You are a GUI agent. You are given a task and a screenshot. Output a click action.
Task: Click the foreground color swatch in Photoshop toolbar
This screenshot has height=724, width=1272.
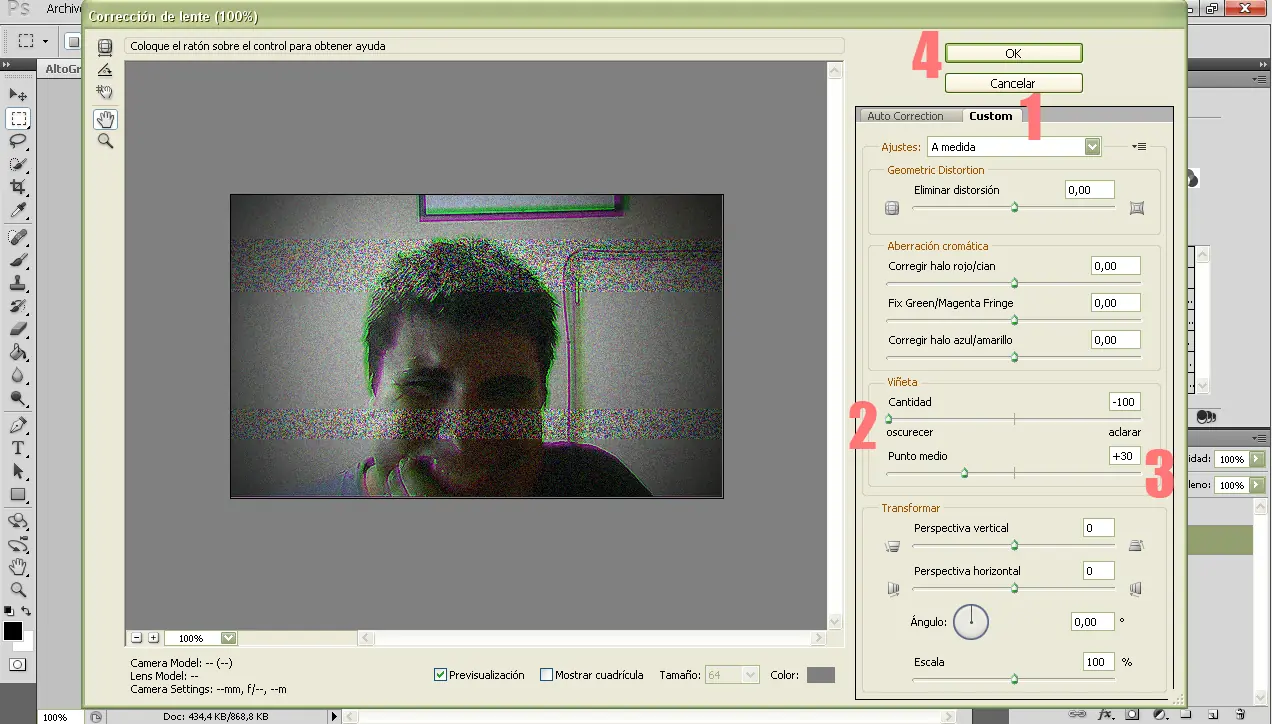13,632
